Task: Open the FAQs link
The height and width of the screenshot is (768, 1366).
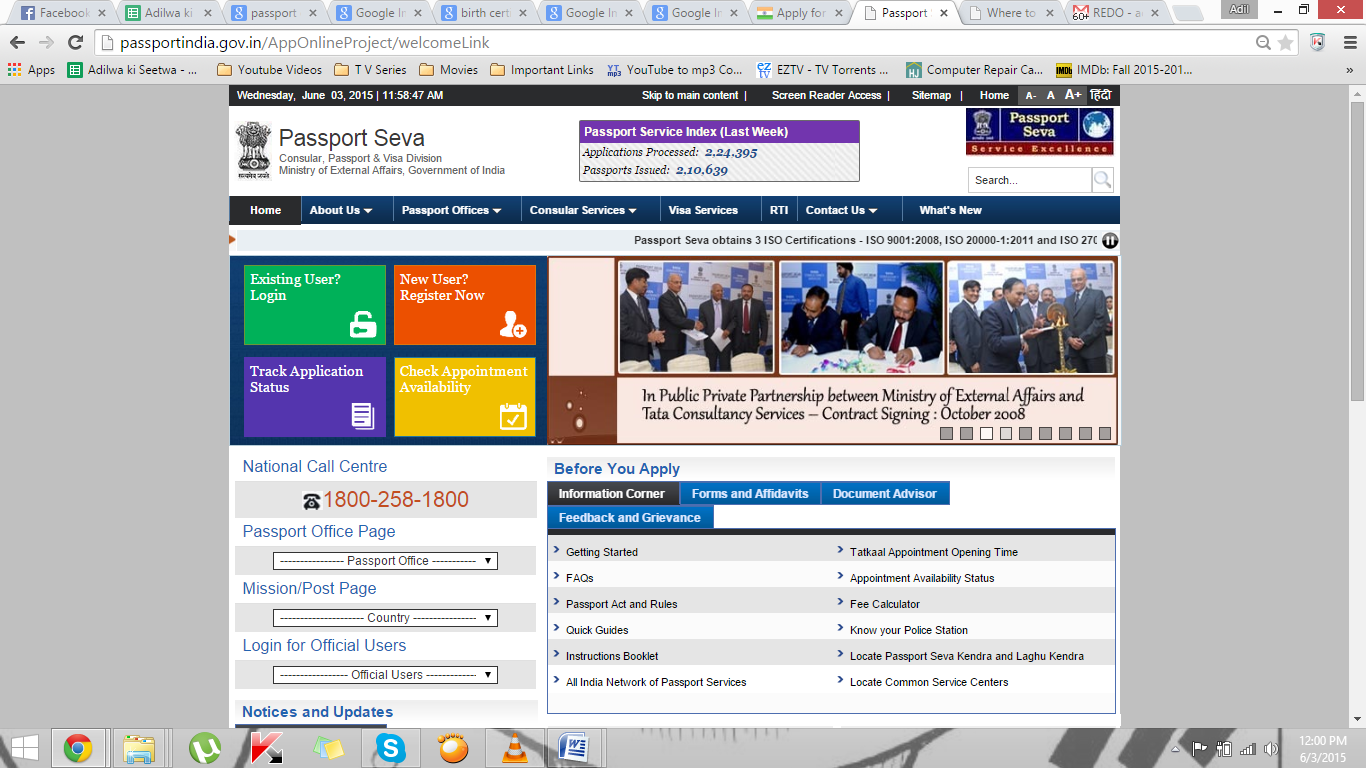Action: pos(580,578)
